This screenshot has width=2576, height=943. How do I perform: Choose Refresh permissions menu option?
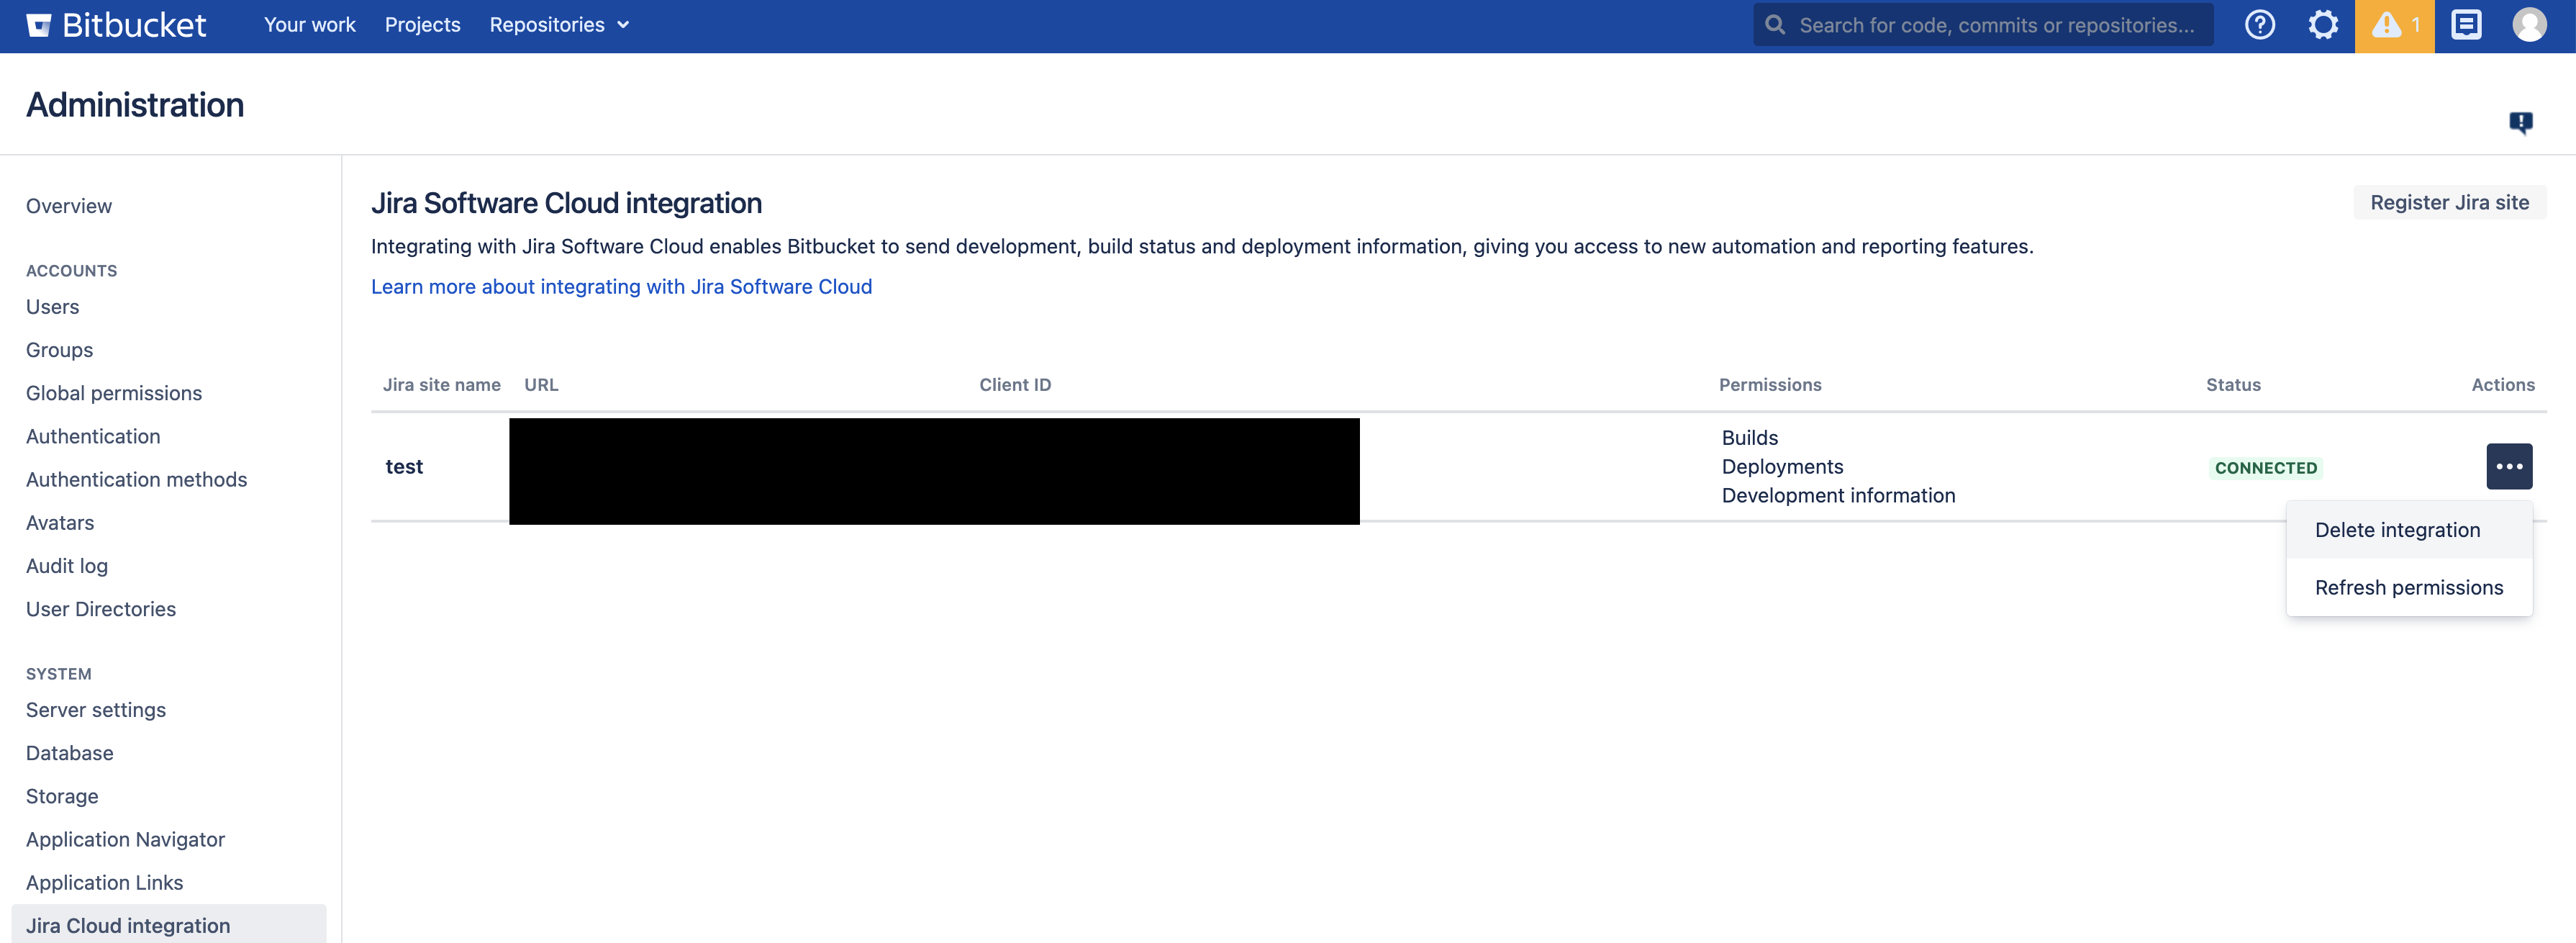click(x=2408, y=588)
